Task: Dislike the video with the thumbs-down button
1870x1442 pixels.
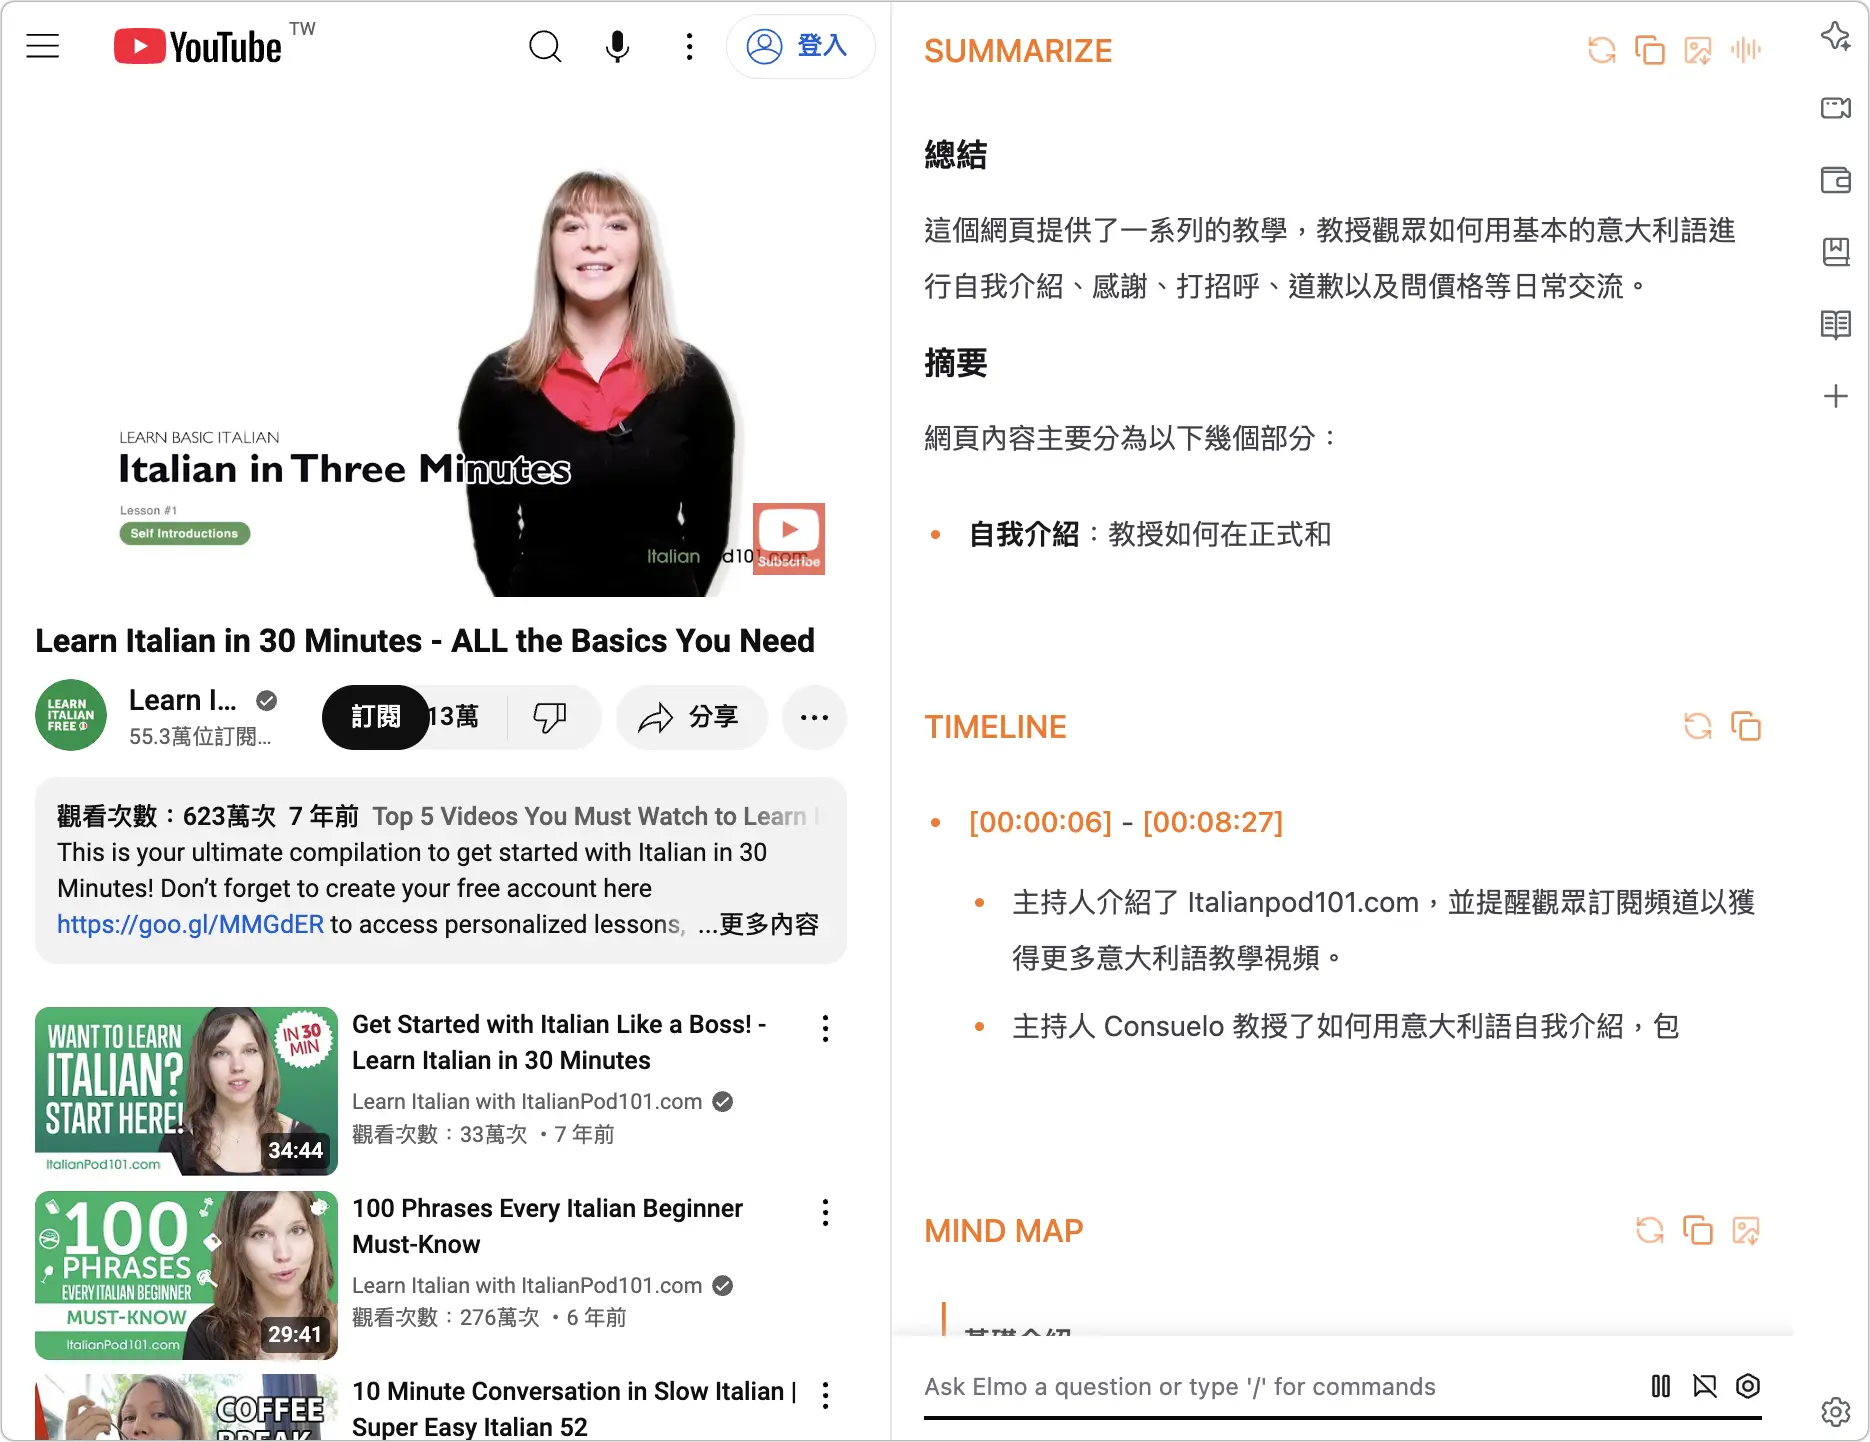Action: [551, 717]
